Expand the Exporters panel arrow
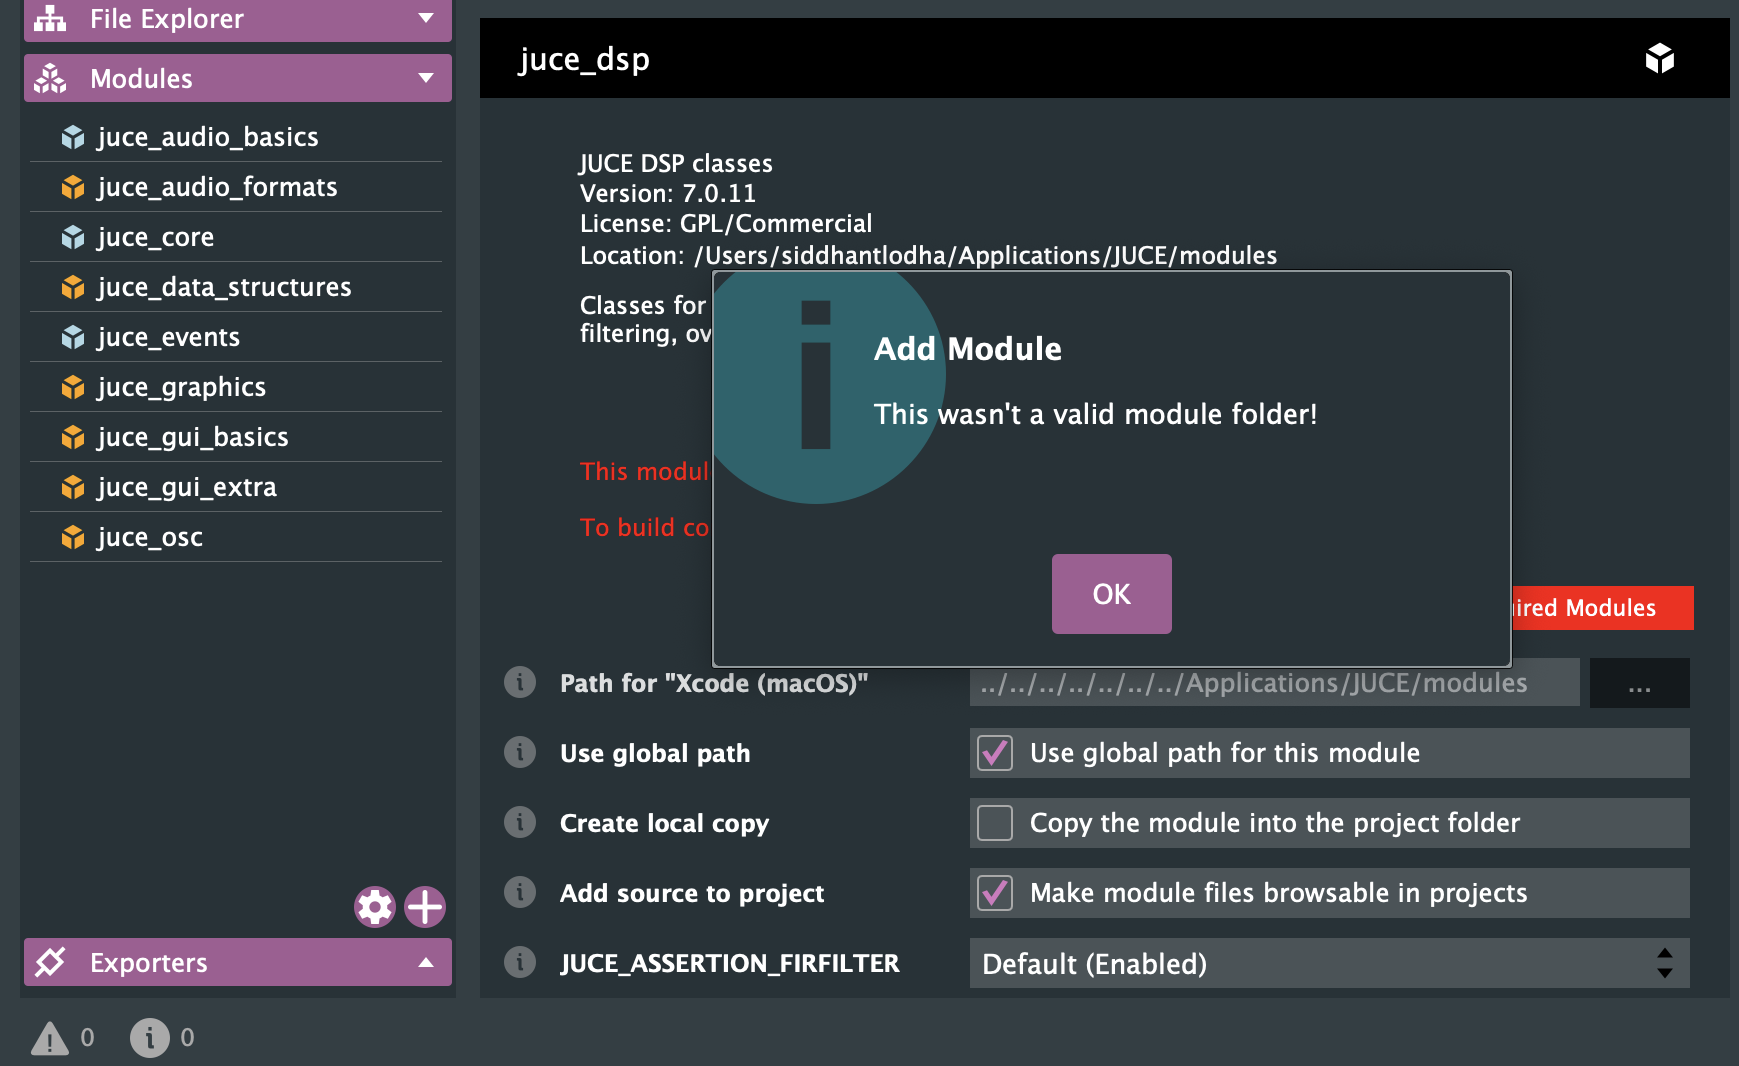Screen dimensions: 1739x1066 [426, 962]
